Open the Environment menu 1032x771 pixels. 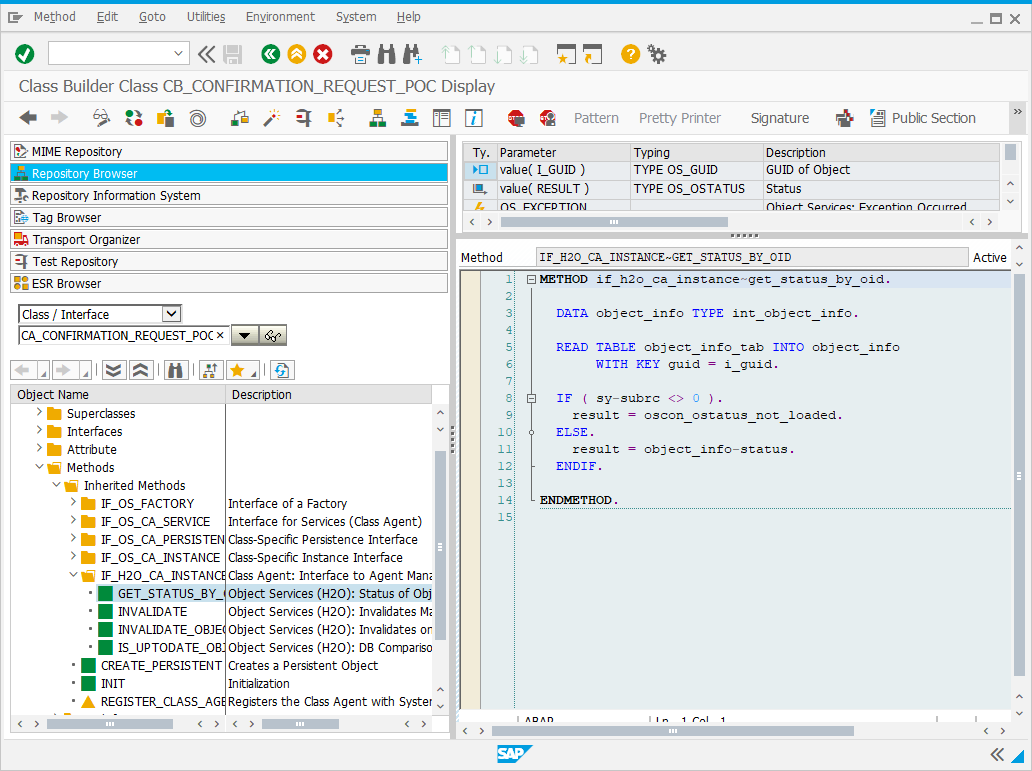click(x=280, y=16)
